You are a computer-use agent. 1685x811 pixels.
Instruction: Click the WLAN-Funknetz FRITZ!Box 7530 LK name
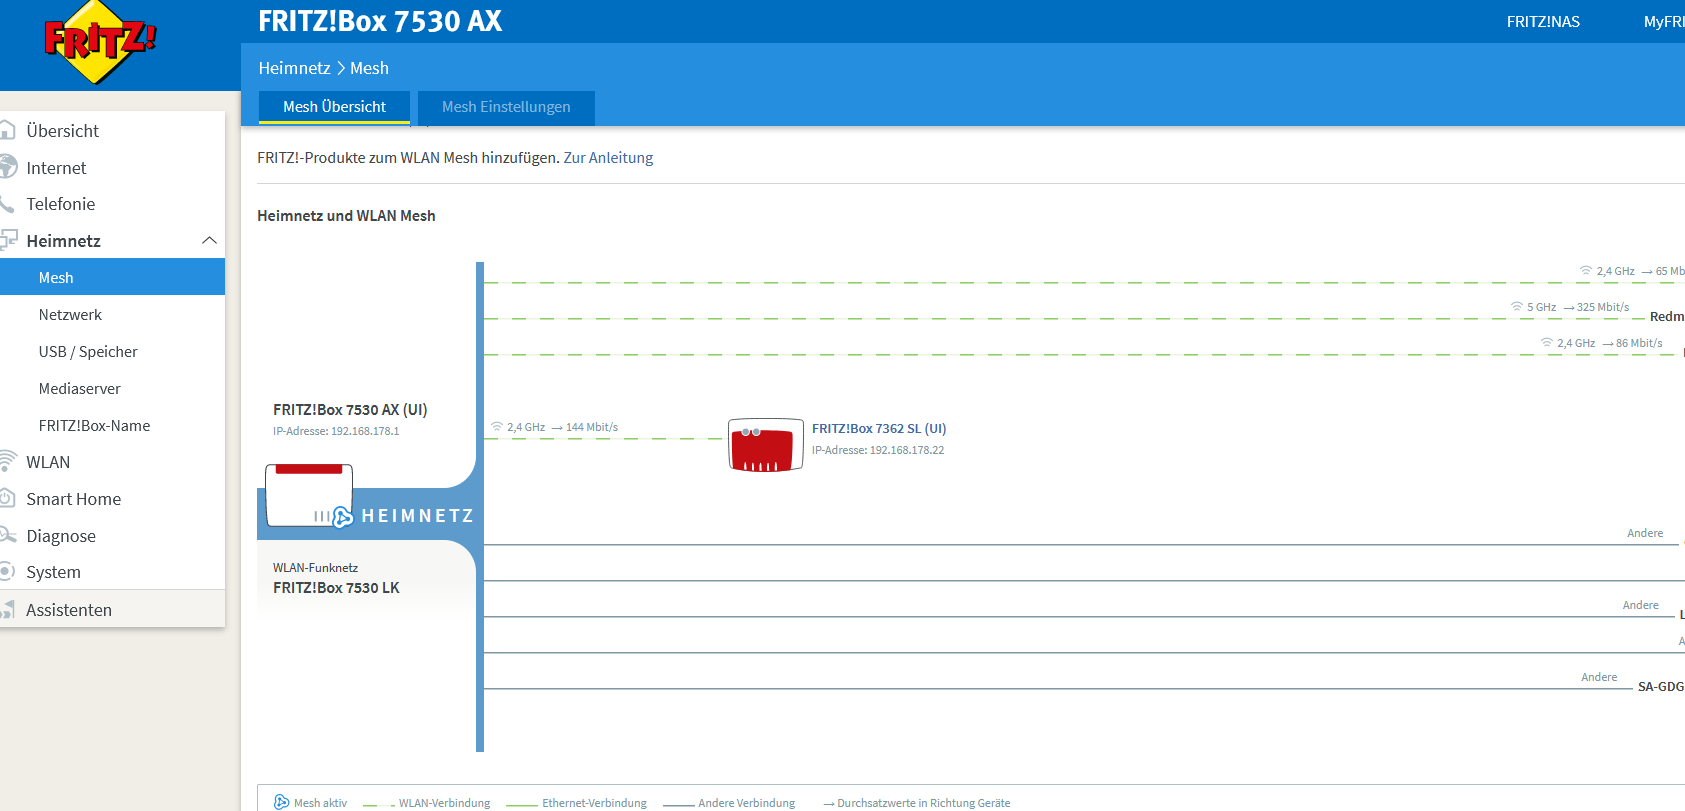tap(336, 587)
